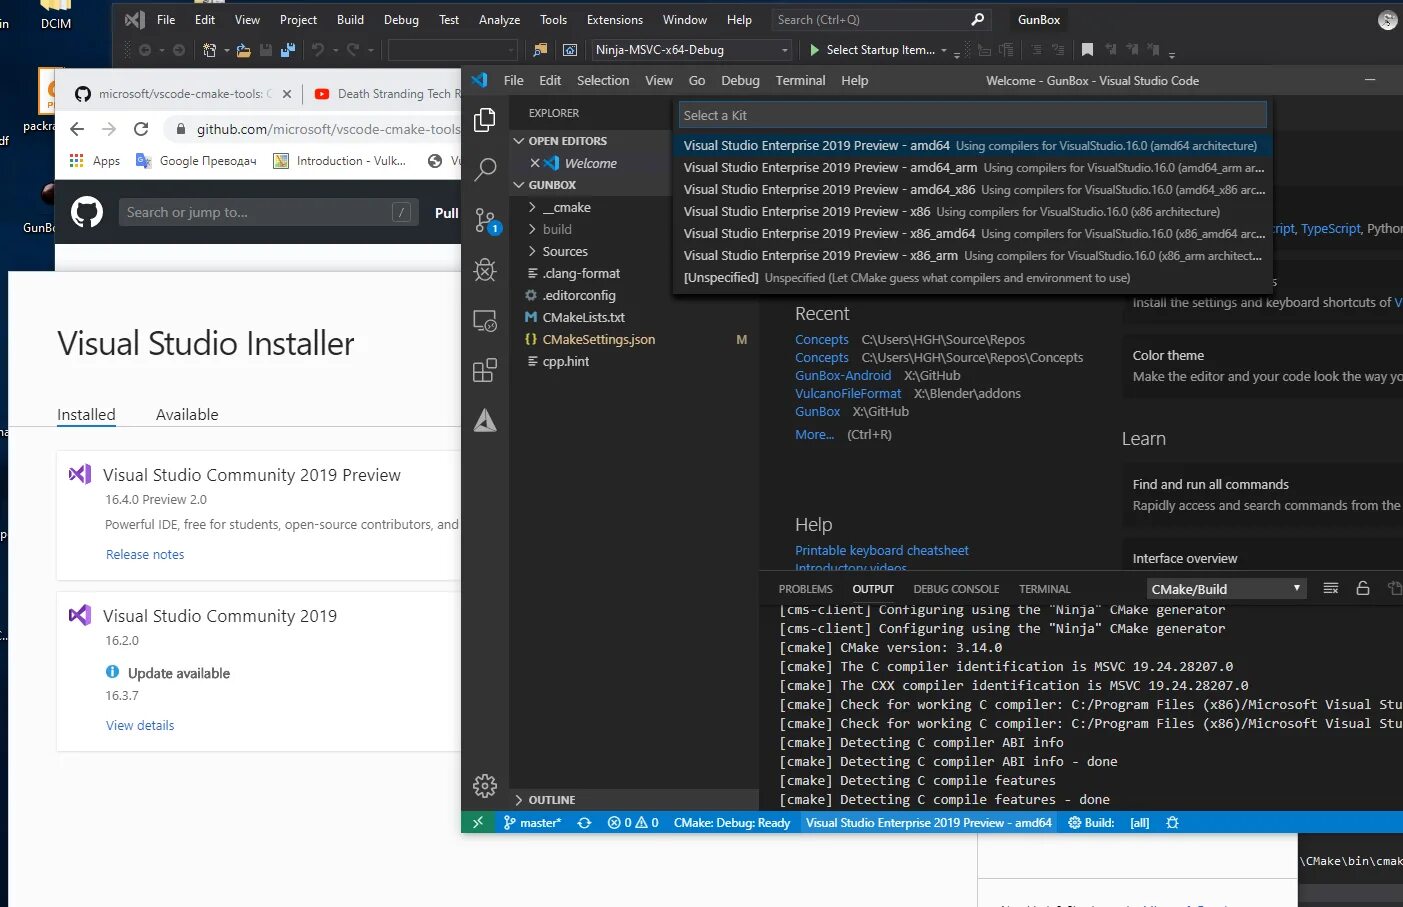Open the Extensions view in VS Code
Image resolution: width=1403 pixels, height=907 pixels.
[x=485, y=371]
